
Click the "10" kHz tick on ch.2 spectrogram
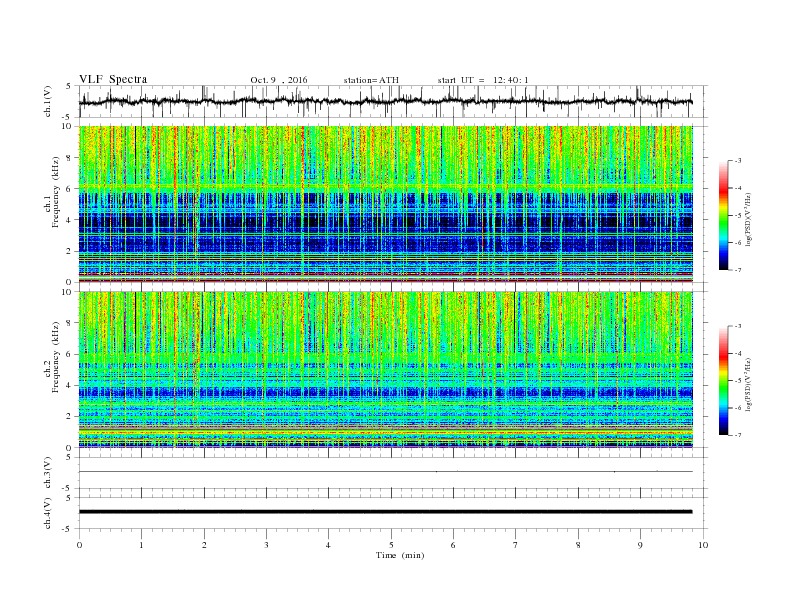tap(67, 291)
